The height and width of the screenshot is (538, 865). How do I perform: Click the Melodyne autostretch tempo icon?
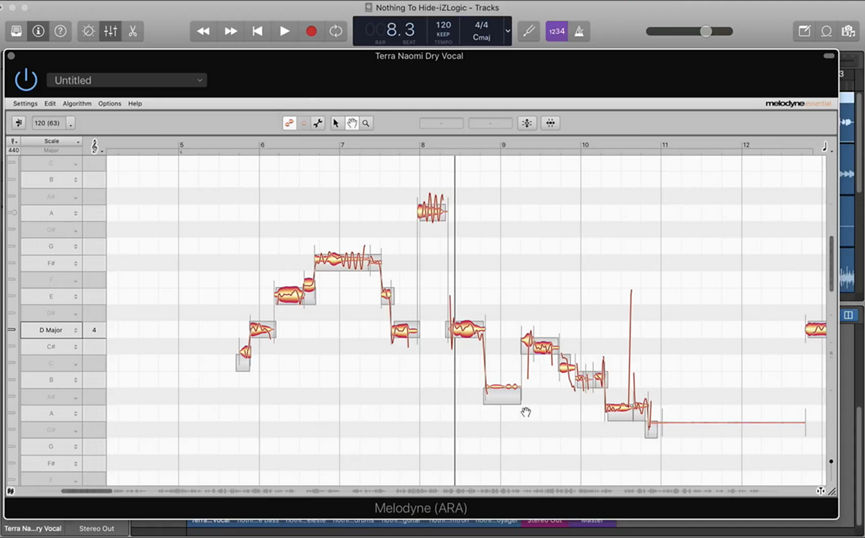[x=19, y=123]
